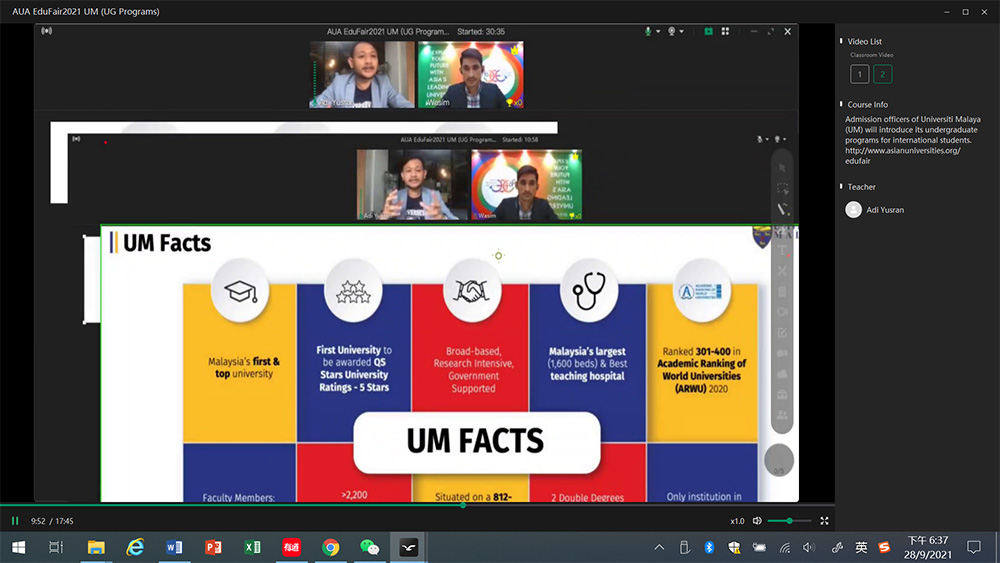
Task: Click the clear trash tool
Action: pos(783,291)
